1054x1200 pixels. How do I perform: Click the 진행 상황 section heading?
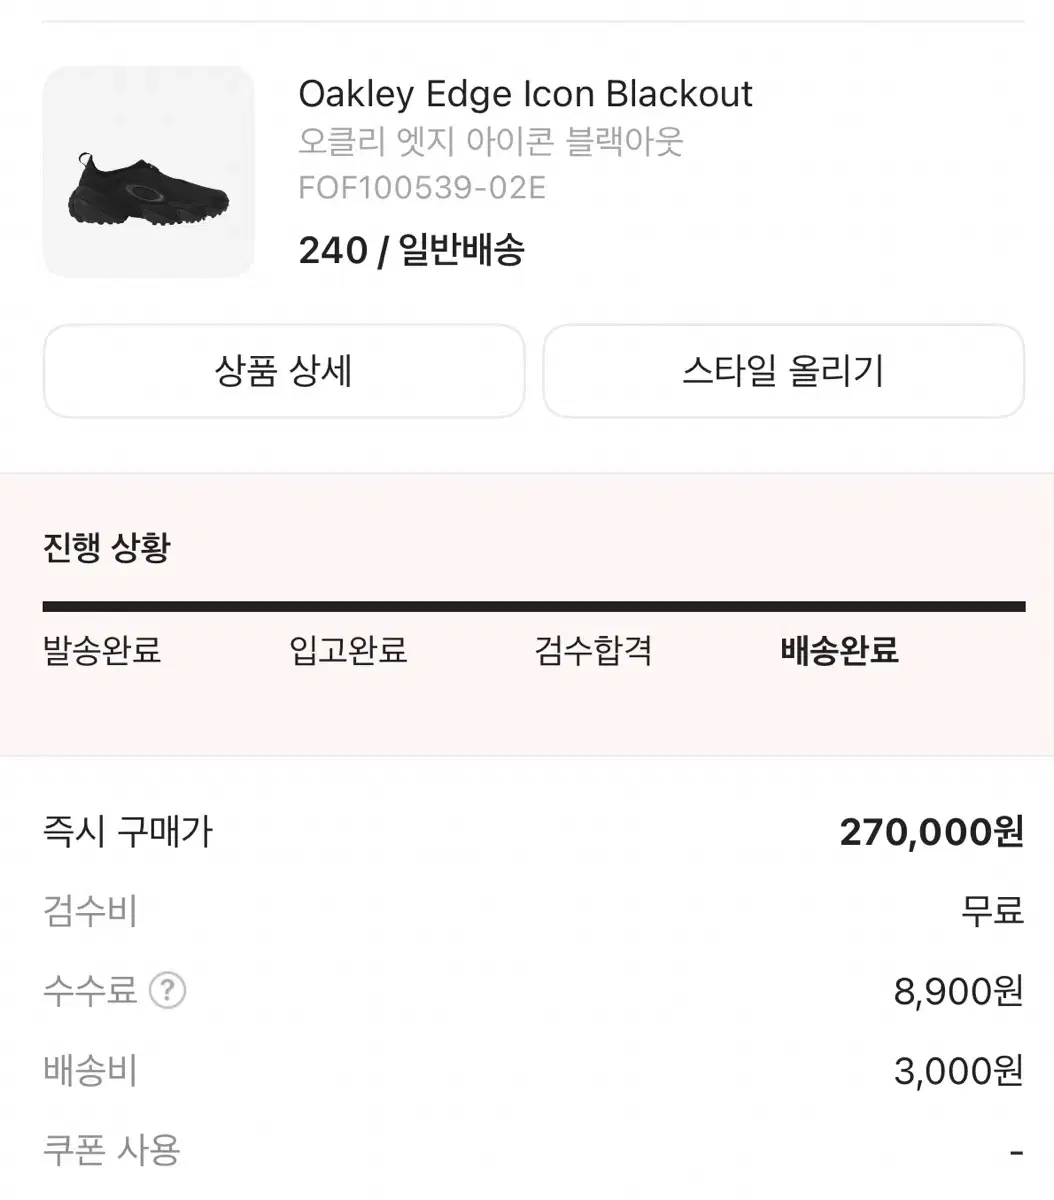[x=107, y=548]
